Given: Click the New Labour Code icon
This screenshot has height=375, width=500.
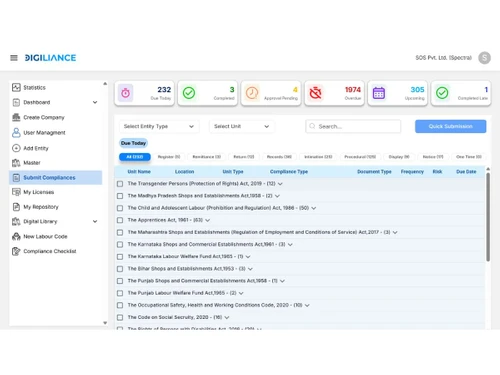Looking at the screenshot, I should tap(16, 236).
